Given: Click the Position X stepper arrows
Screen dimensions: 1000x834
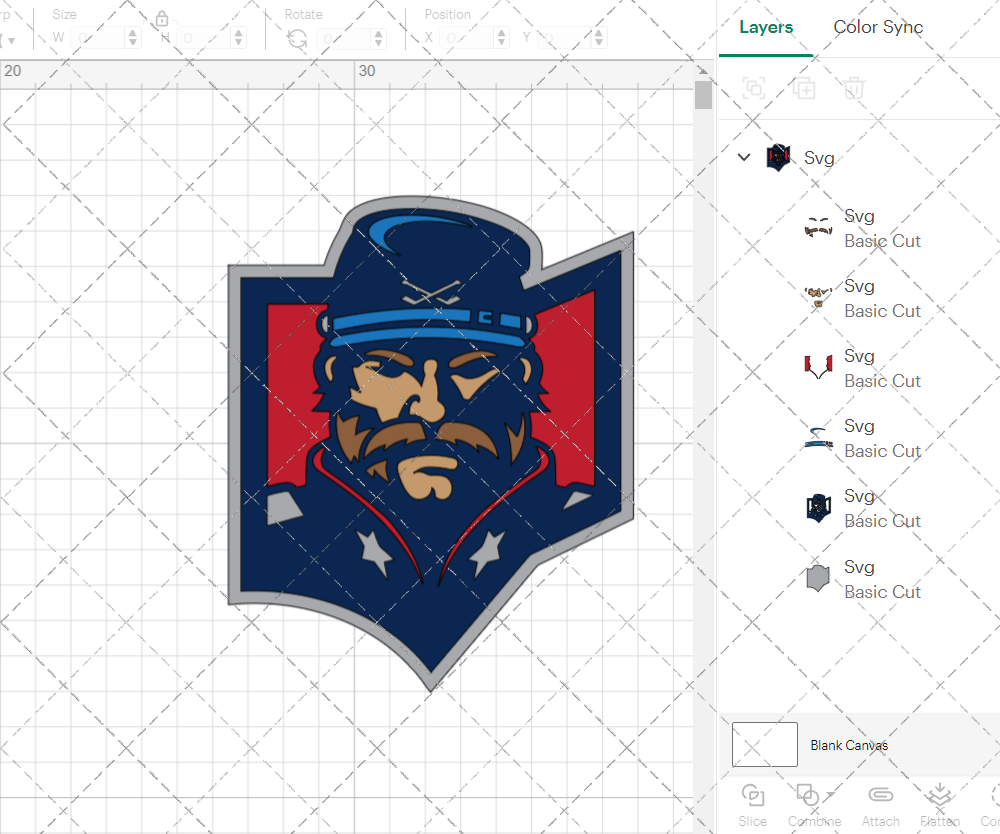Looking at the screenshot, I should [x=502, y=38].
